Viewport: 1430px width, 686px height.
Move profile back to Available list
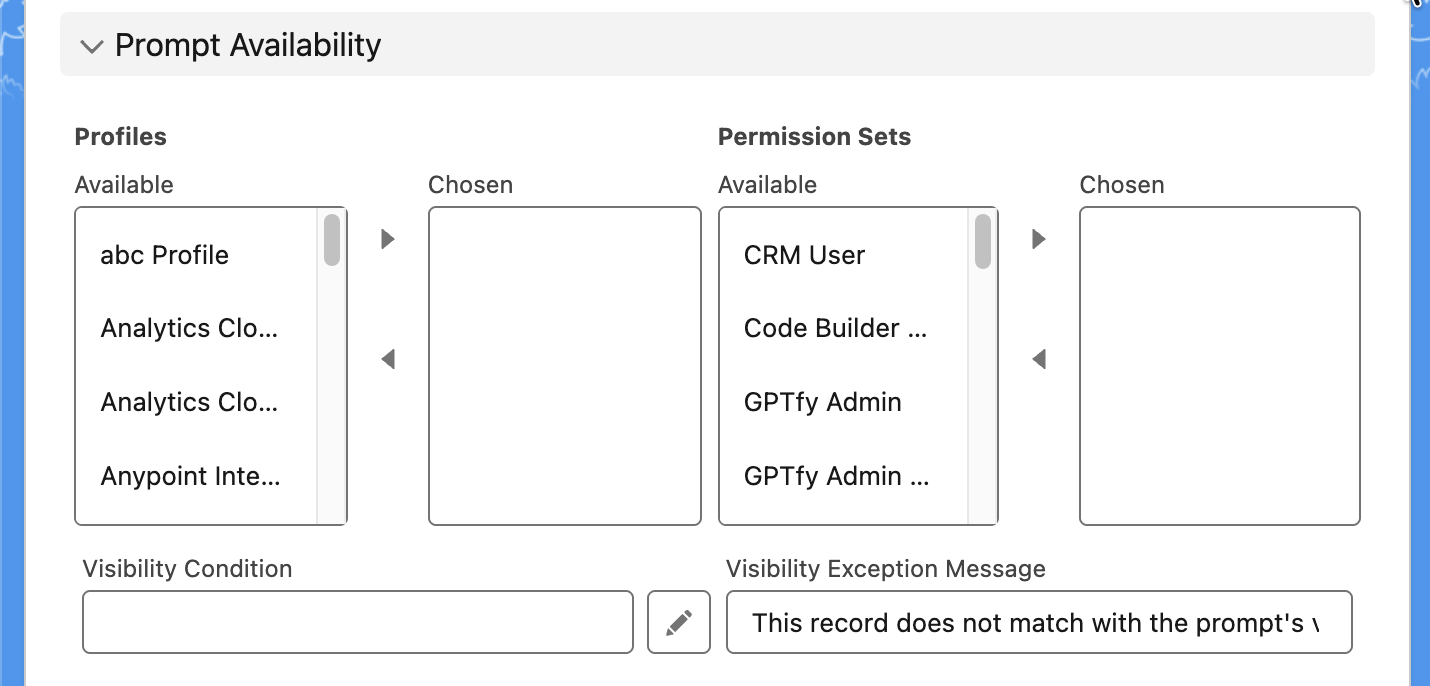[x=388, y=358]
